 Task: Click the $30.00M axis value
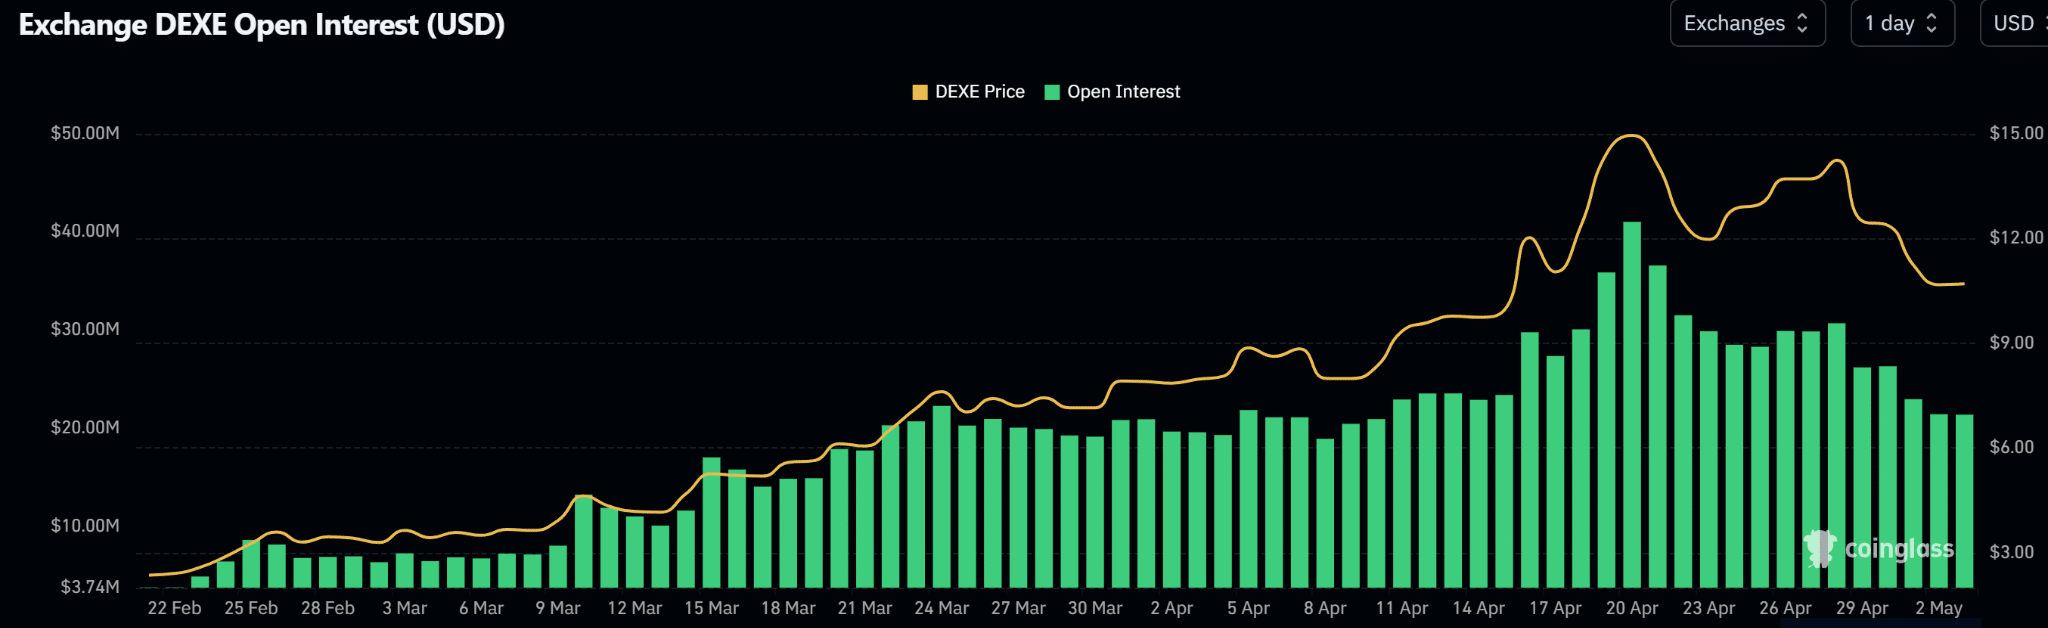[x=85, y=329]
